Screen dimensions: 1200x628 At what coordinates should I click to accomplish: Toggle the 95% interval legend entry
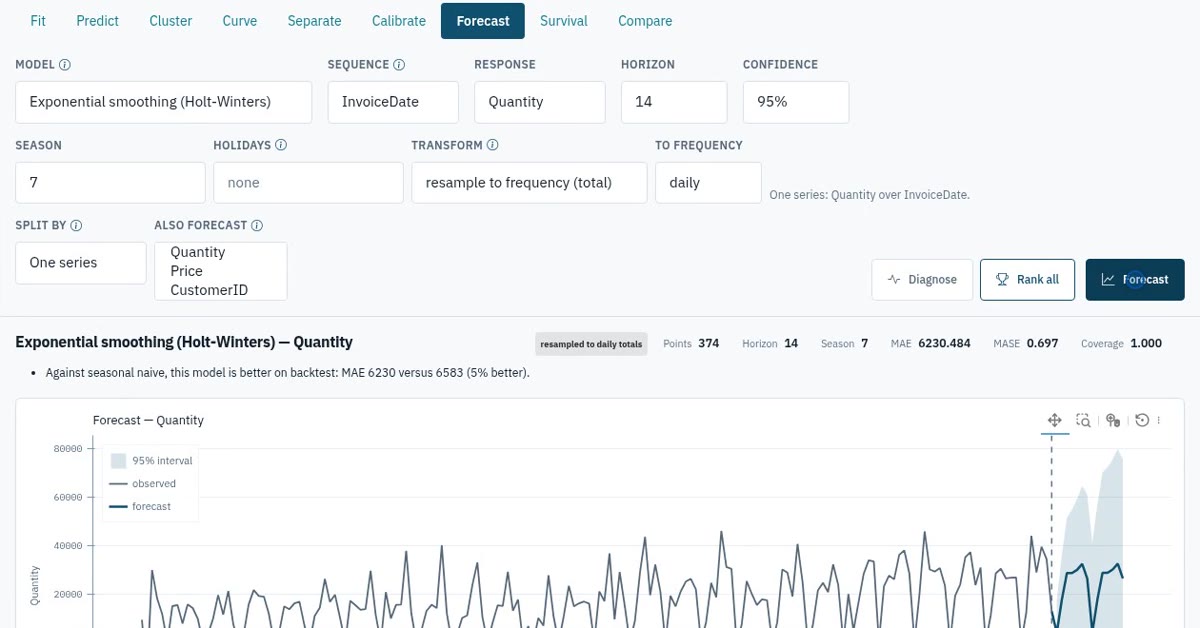(151, 461)
